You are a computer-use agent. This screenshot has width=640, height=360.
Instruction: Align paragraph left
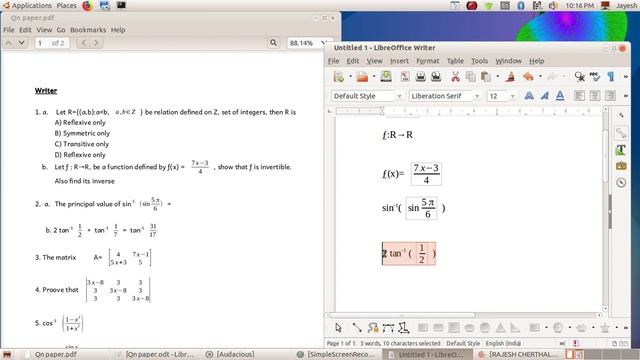click(x=579, y=96)
